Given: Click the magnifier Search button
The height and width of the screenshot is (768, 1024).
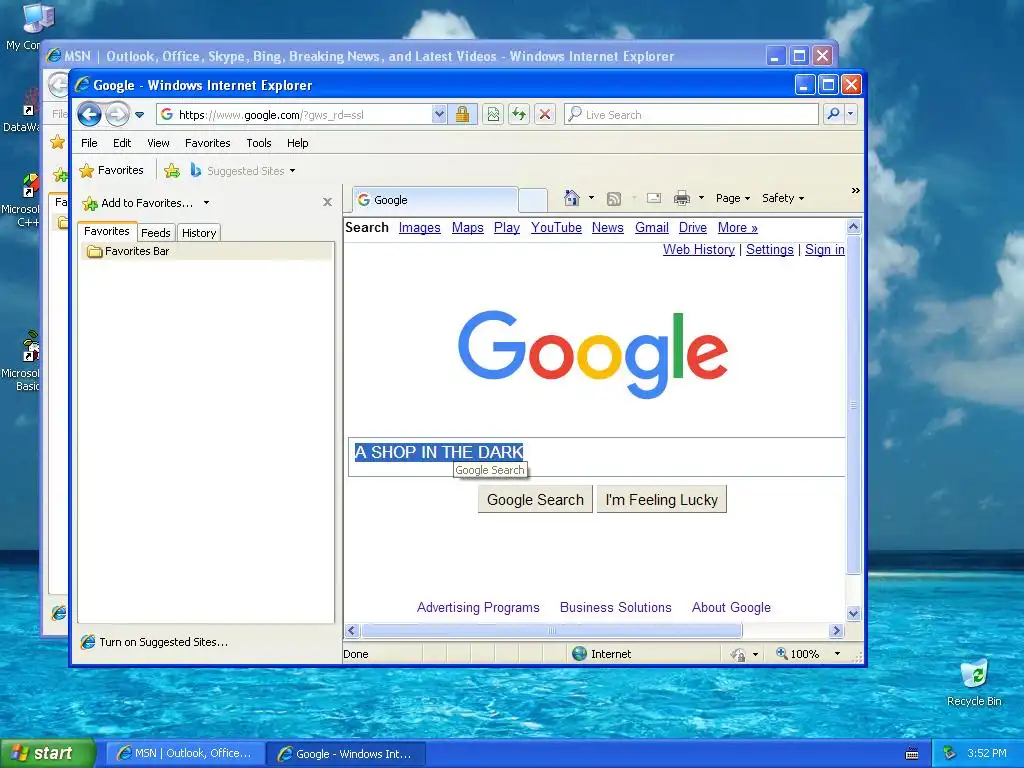Looking at the screenshot, I should [833, 114].
